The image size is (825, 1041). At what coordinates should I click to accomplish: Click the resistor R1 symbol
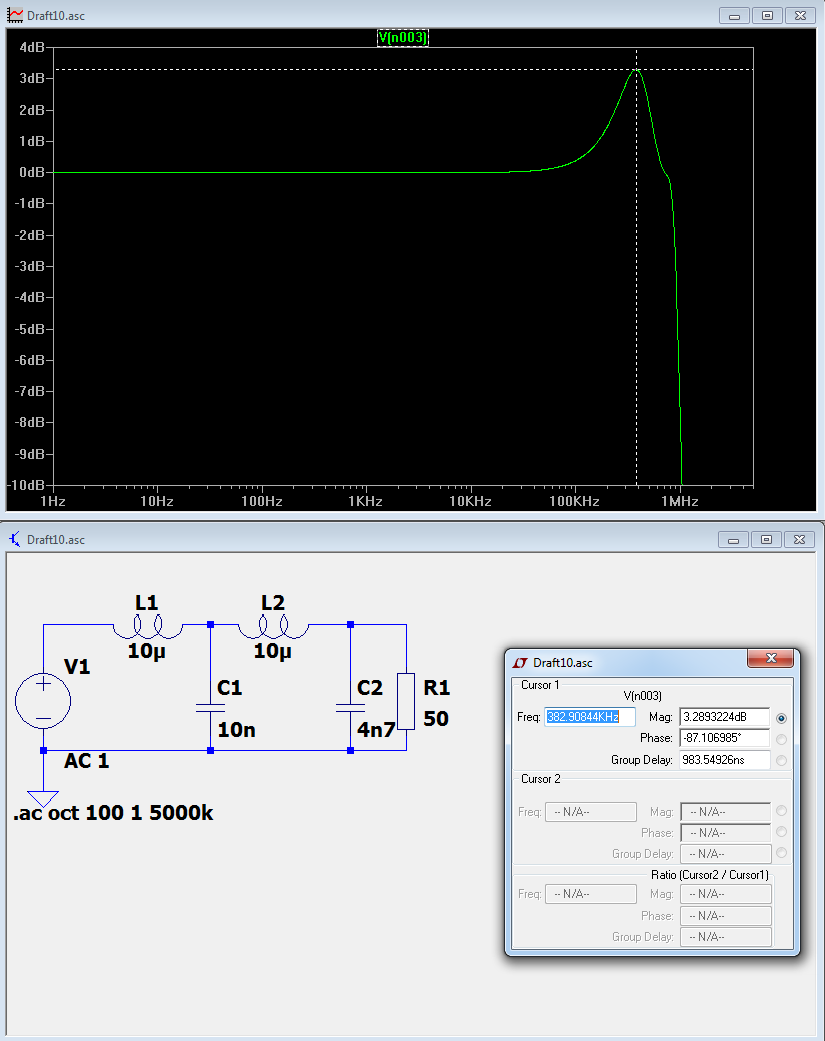pos(406,701)
